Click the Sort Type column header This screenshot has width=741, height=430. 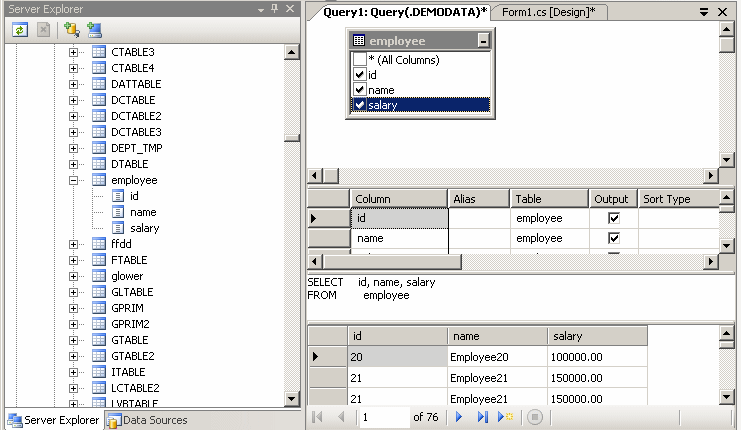(x=667, y=199)
